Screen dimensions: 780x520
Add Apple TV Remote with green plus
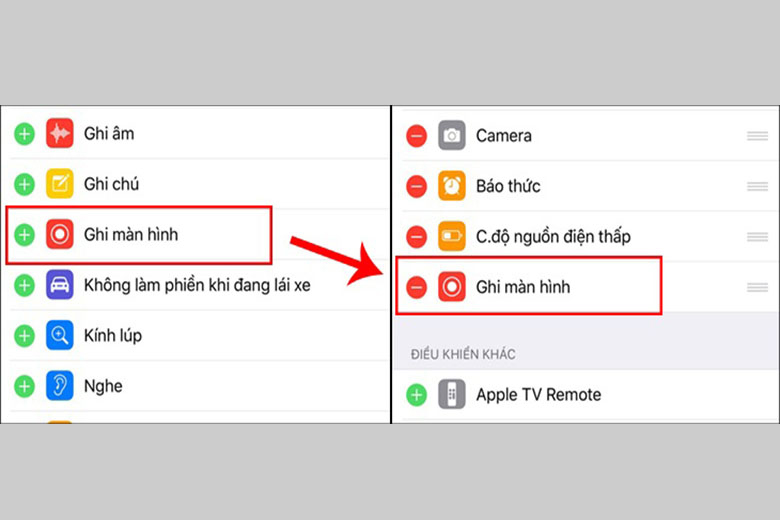[x=416, y=395]
